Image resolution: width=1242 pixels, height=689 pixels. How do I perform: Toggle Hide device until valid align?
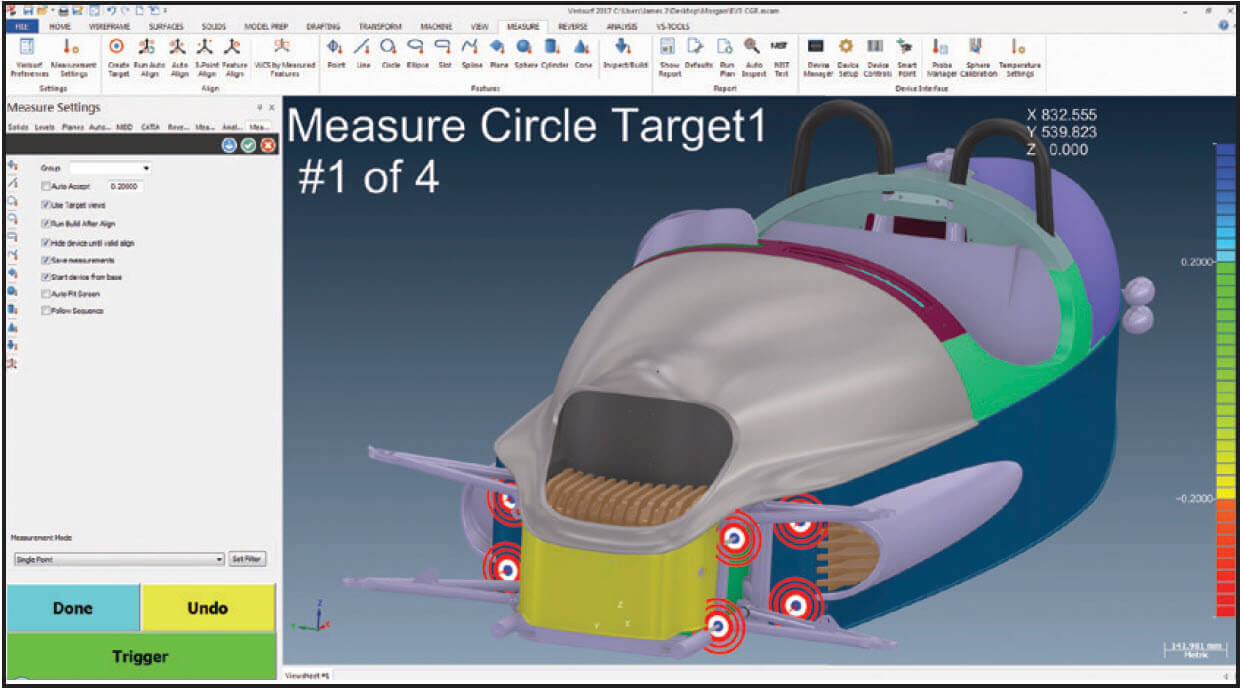coord(45,242)
